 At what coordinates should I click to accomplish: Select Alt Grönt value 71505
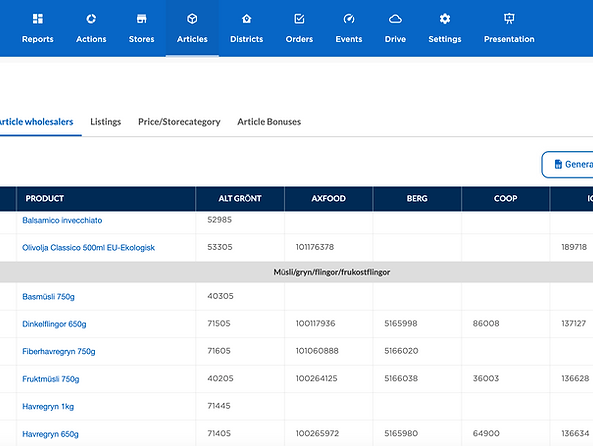(x=219, y=323)
